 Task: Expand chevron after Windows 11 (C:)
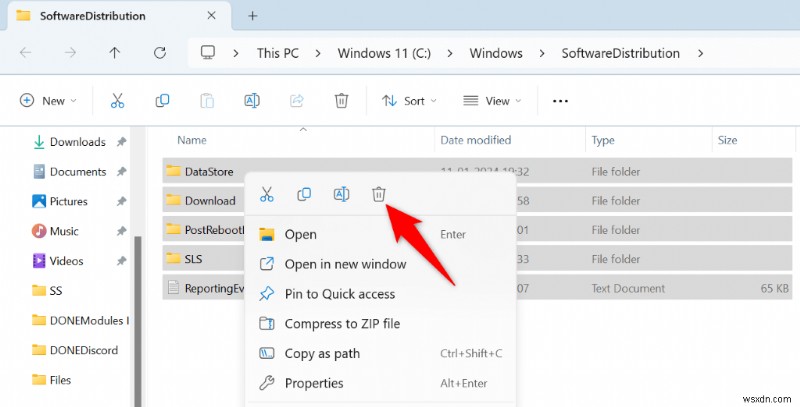(450, 53)
